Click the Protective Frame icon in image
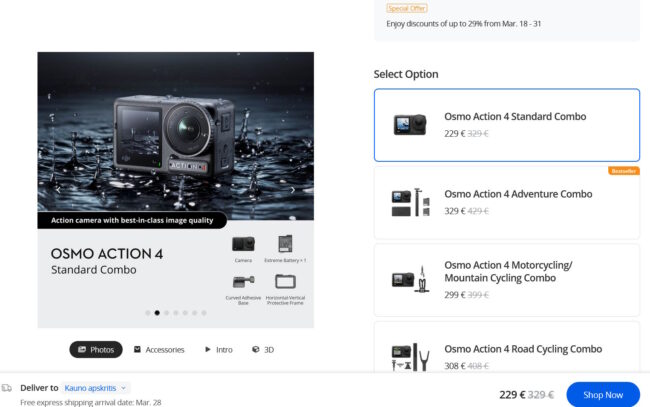The image size is (650, 407). [285, 281]
